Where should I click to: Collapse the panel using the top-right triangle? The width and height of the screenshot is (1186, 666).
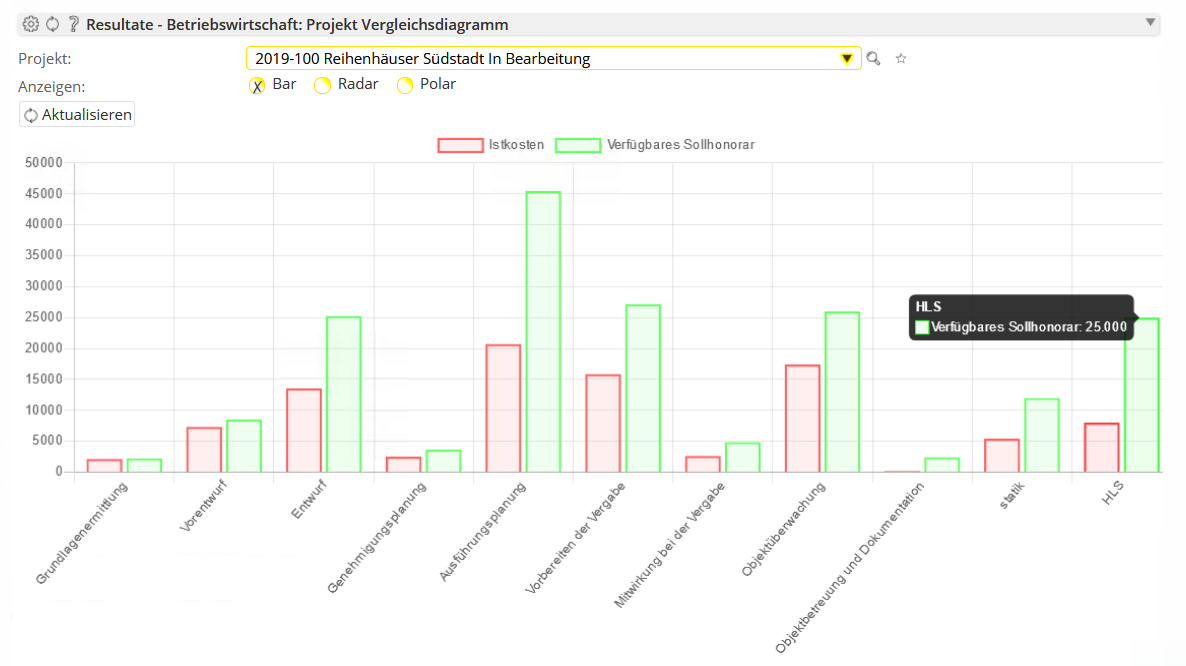pyautogui.click(x=1150, y=22)
